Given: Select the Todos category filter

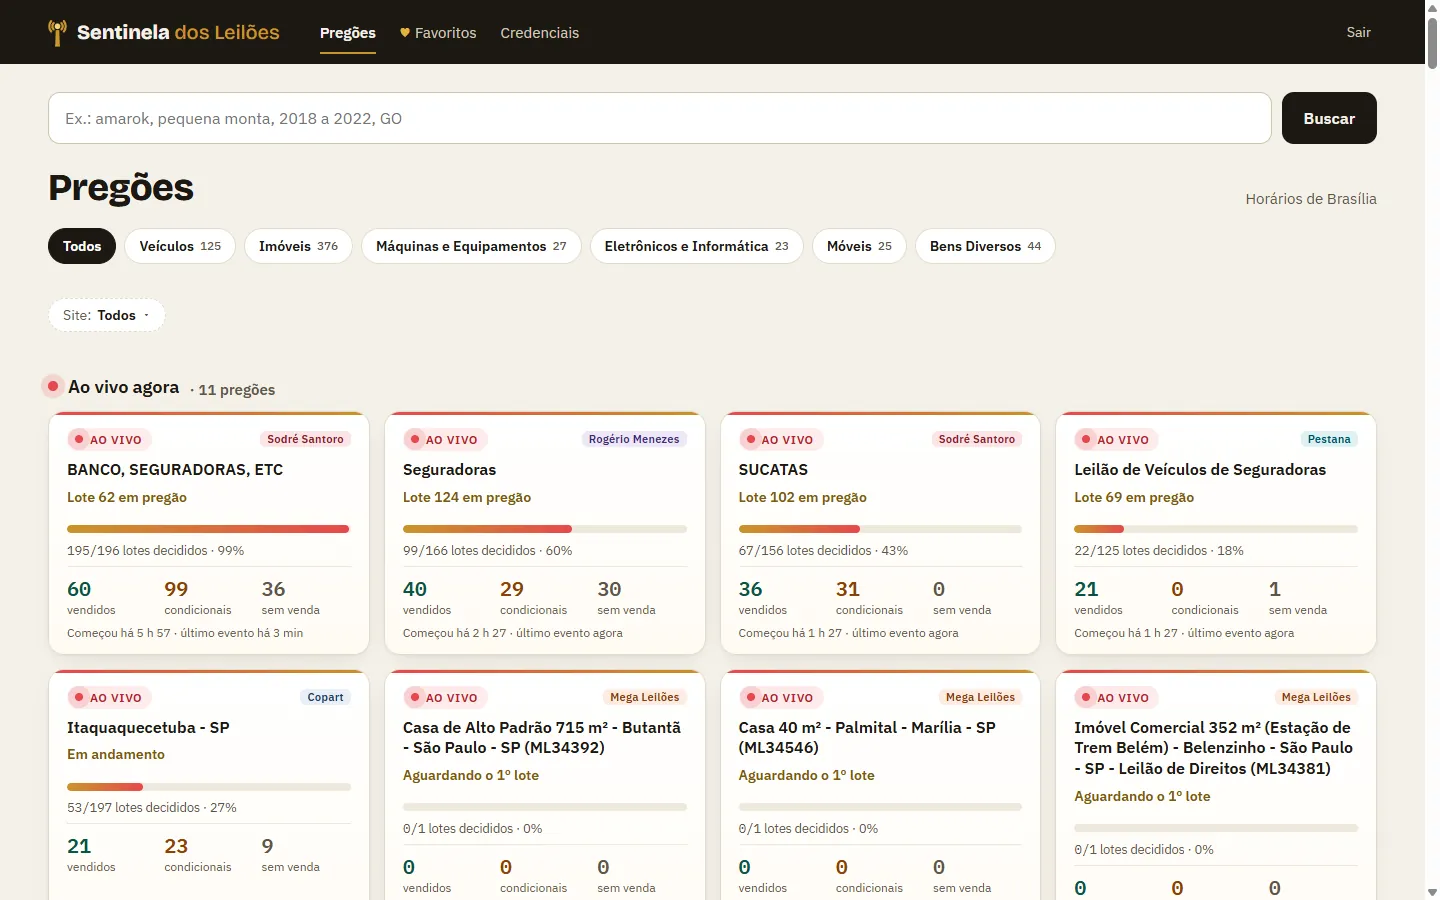Looking at the screenshot, I should pos(82,246).
